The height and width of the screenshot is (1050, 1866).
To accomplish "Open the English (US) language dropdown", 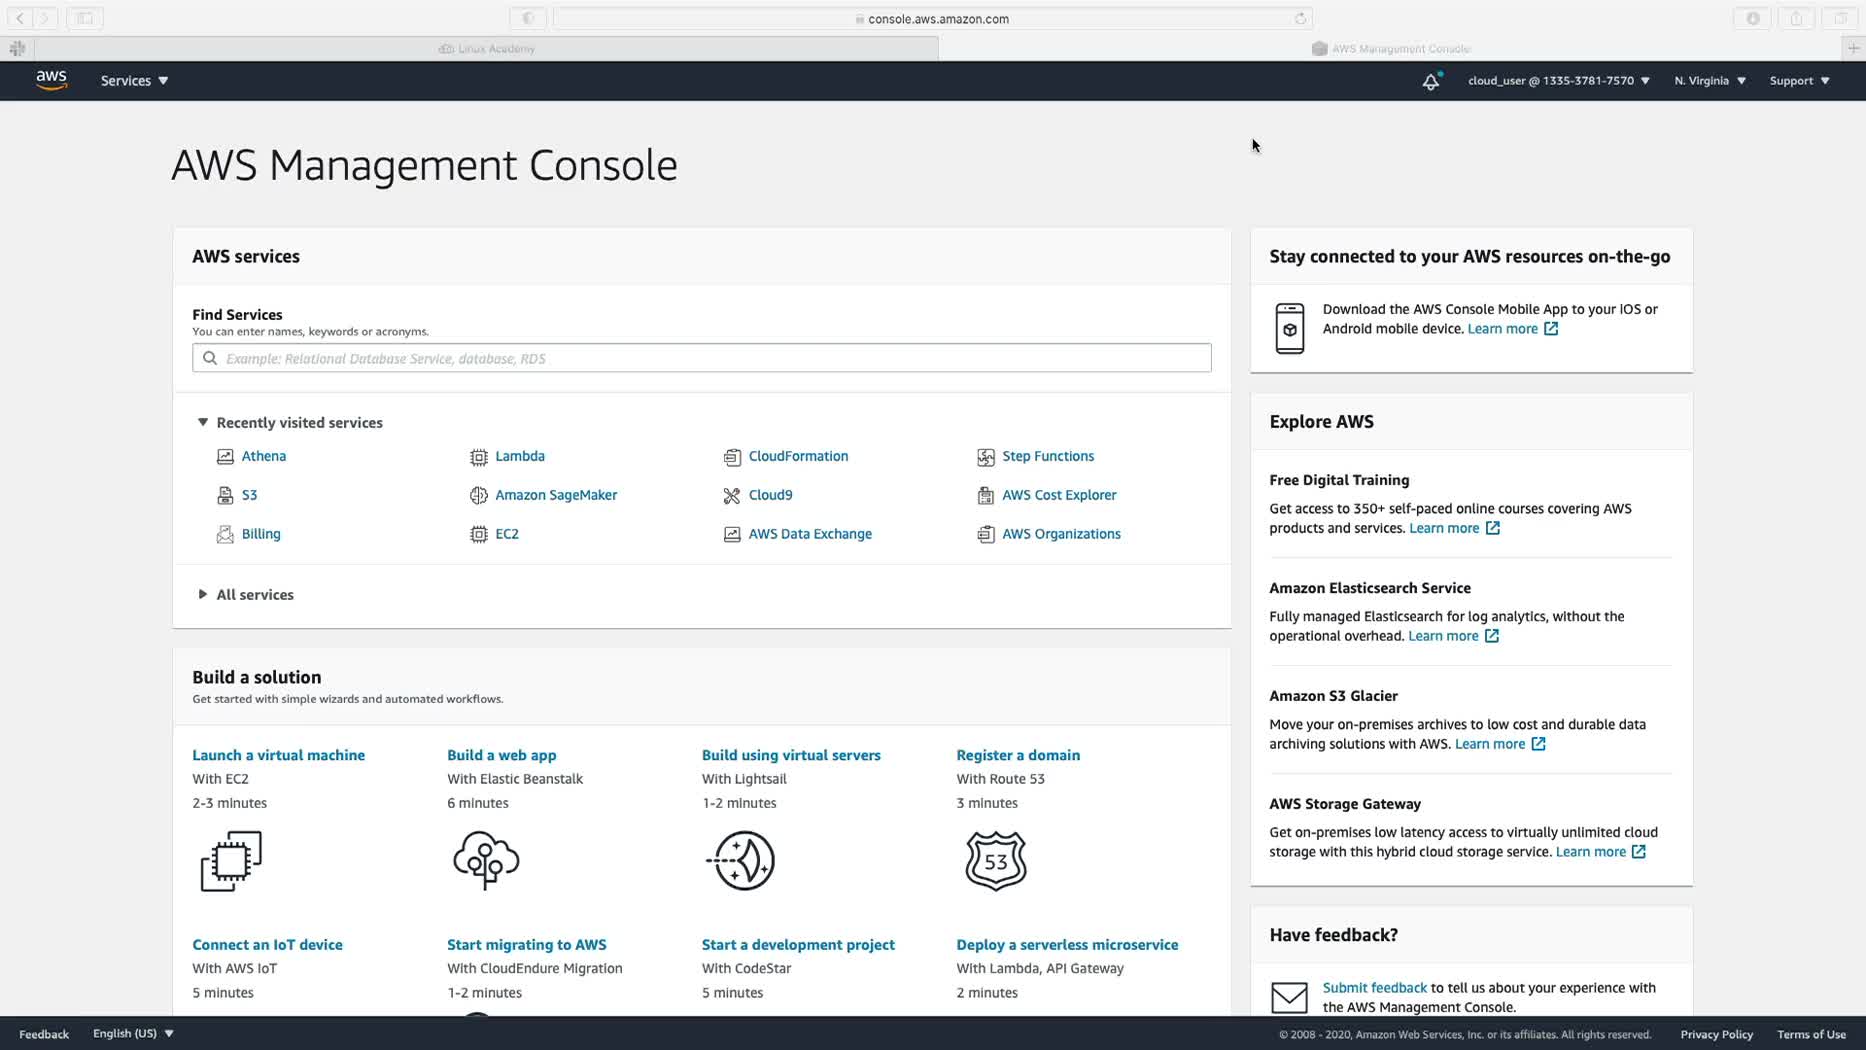I will click(x=133, y=1034).
